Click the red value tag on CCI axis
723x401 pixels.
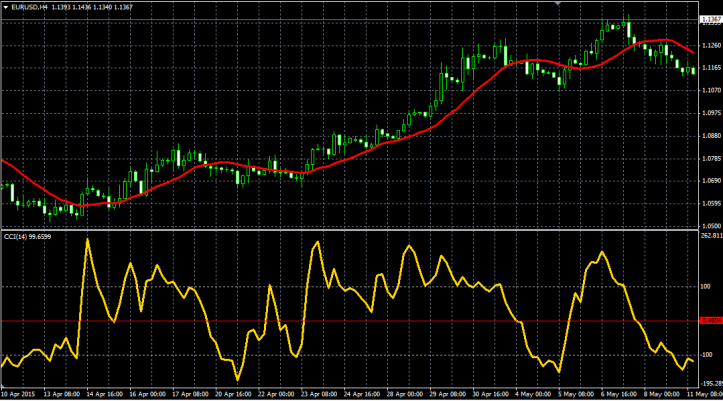709,321
